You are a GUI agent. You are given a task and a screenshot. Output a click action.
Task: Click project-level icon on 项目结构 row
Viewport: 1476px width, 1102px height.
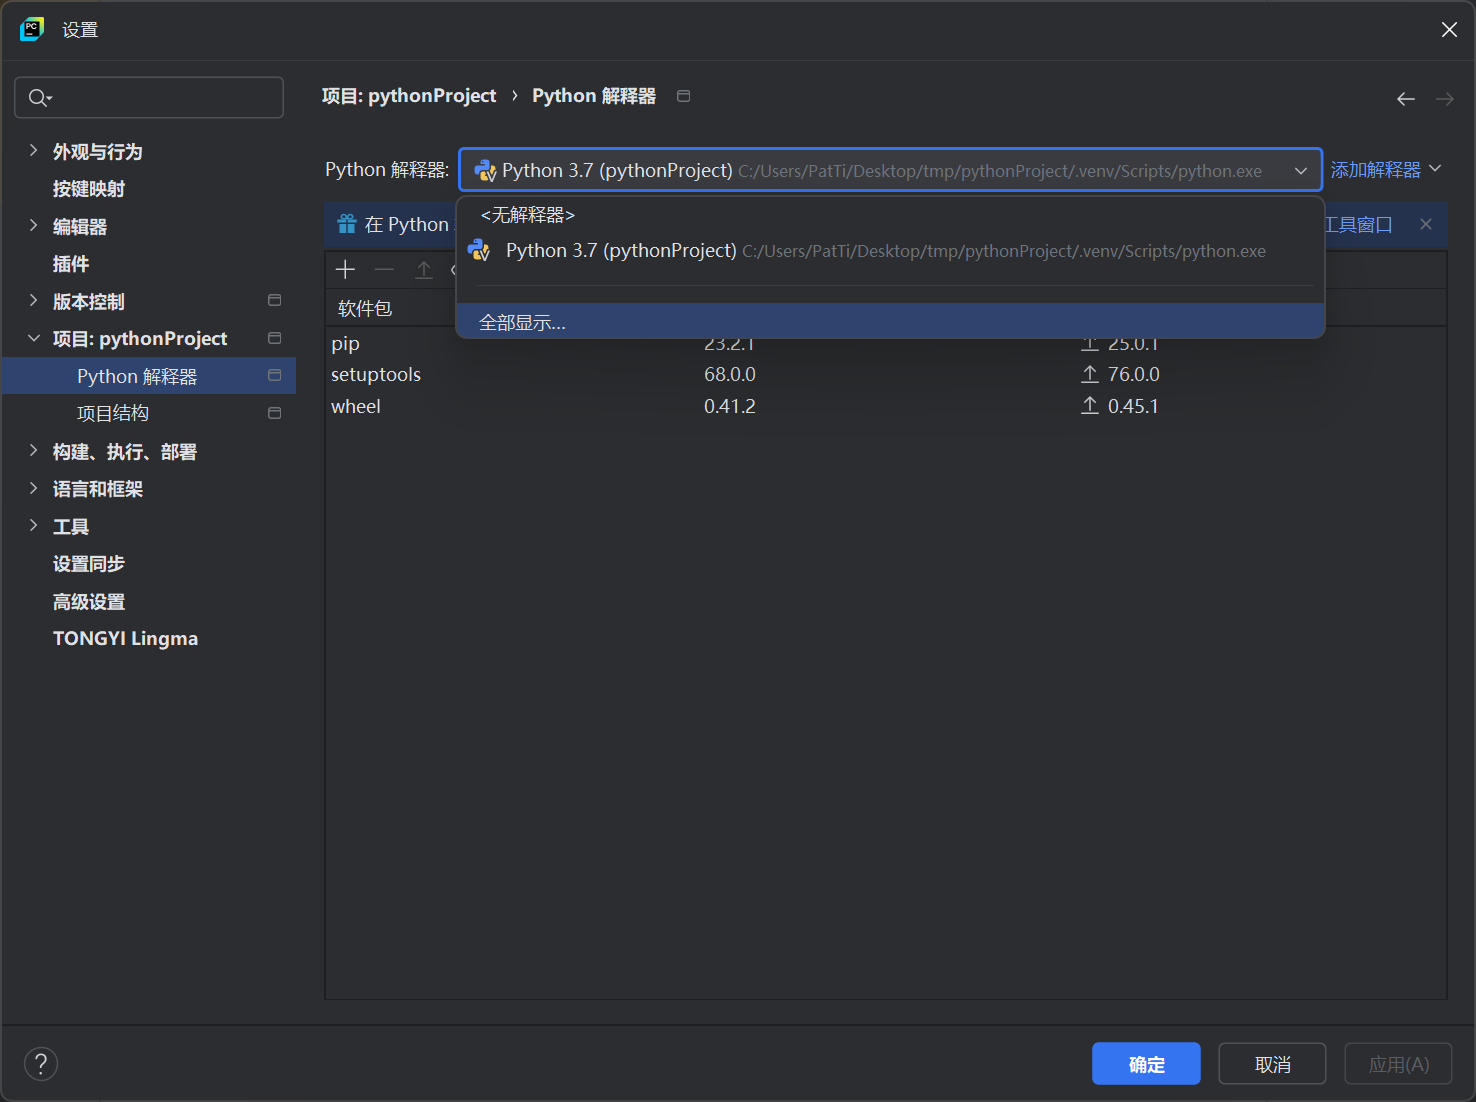[x=275, y=413]
